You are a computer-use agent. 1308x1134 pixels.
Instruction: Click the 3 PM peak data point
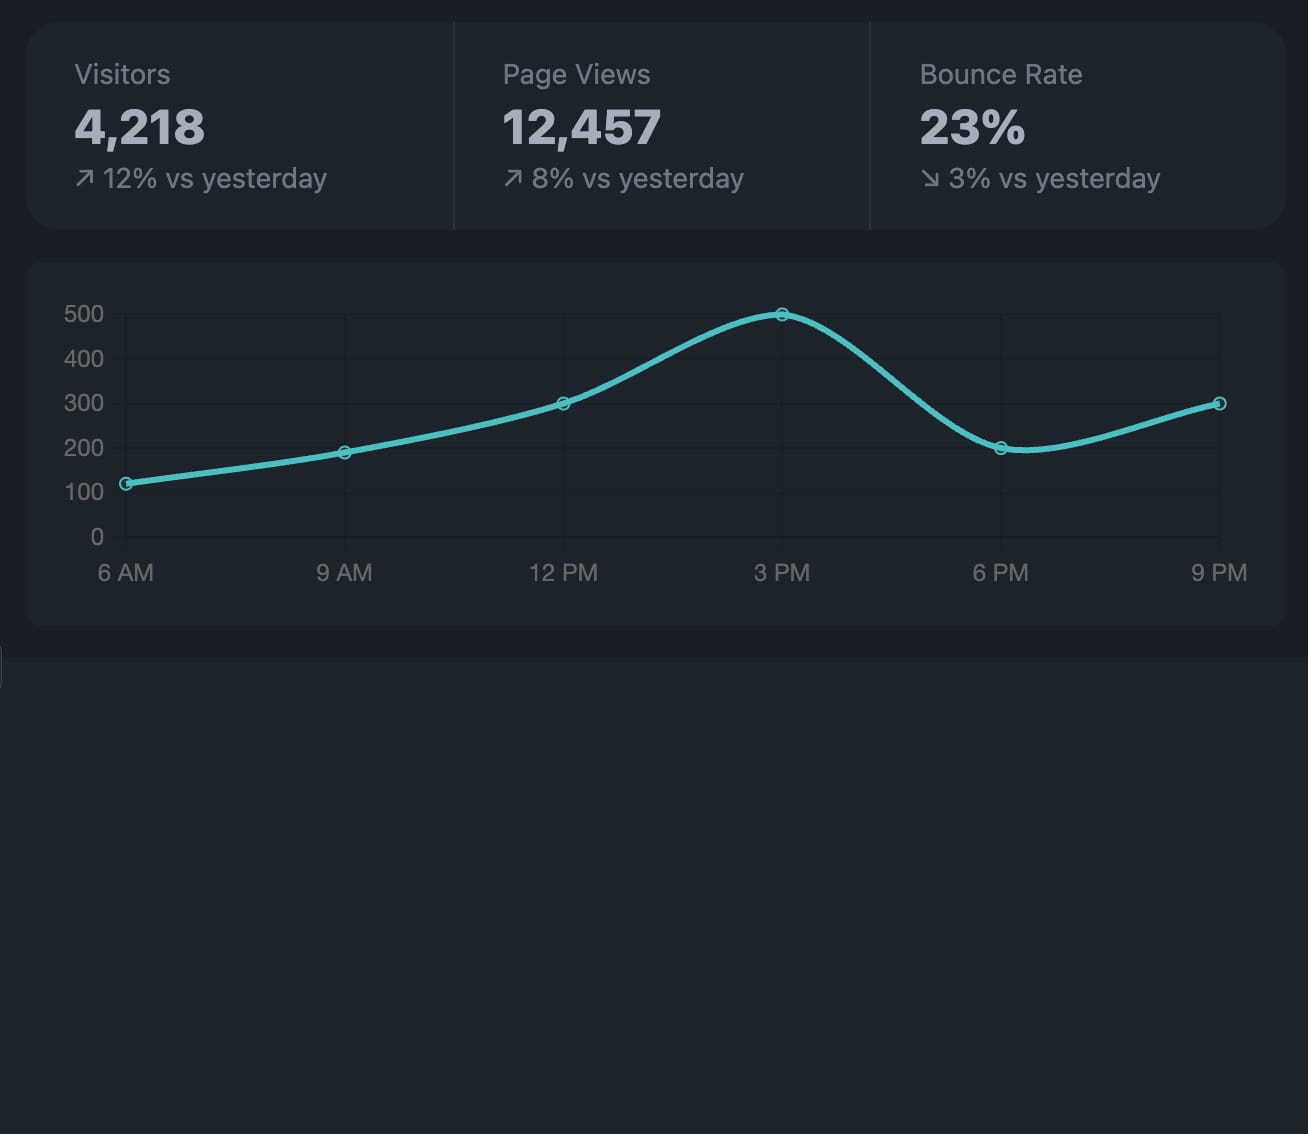[782, 315]
